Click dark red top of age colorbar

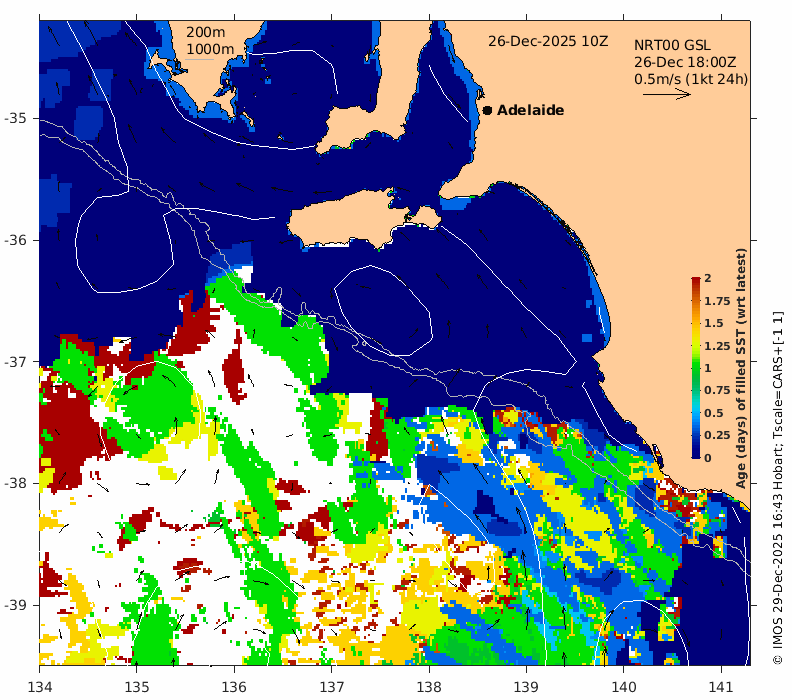click(696, 281)
